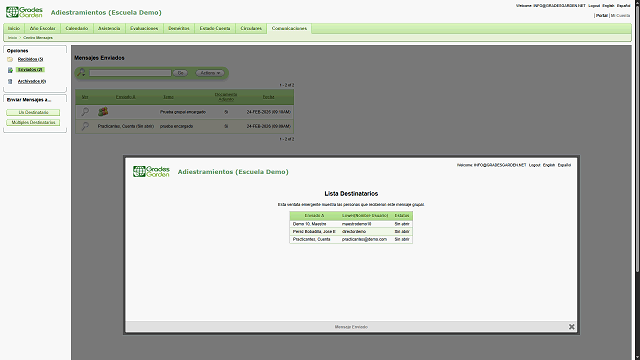Sort by the Tema column header

pyautogui.click(x=168, y=97)
